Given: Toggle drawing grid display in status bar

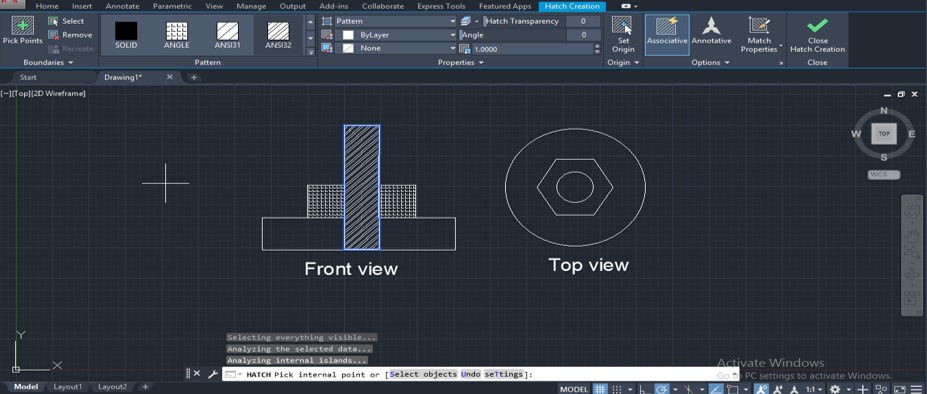Looking at the screenshot, I should pos(600,389).
